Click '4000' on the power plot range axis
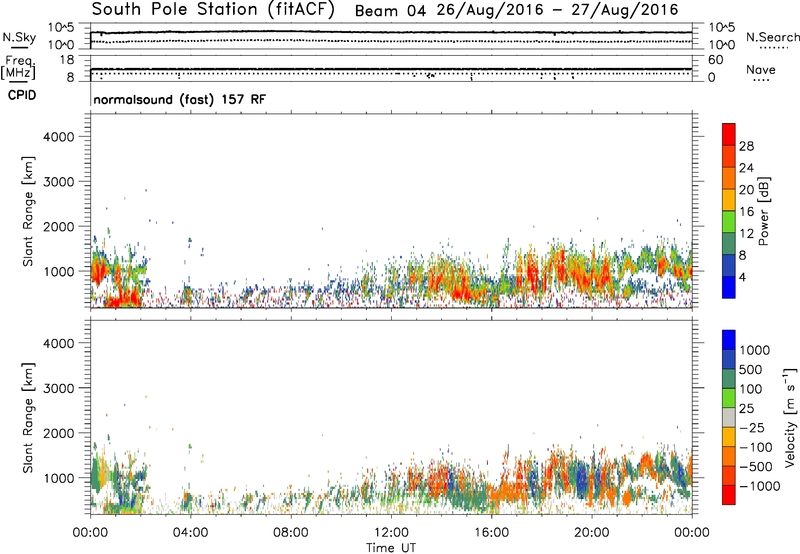Screen dimensions: 800x554 58,137
